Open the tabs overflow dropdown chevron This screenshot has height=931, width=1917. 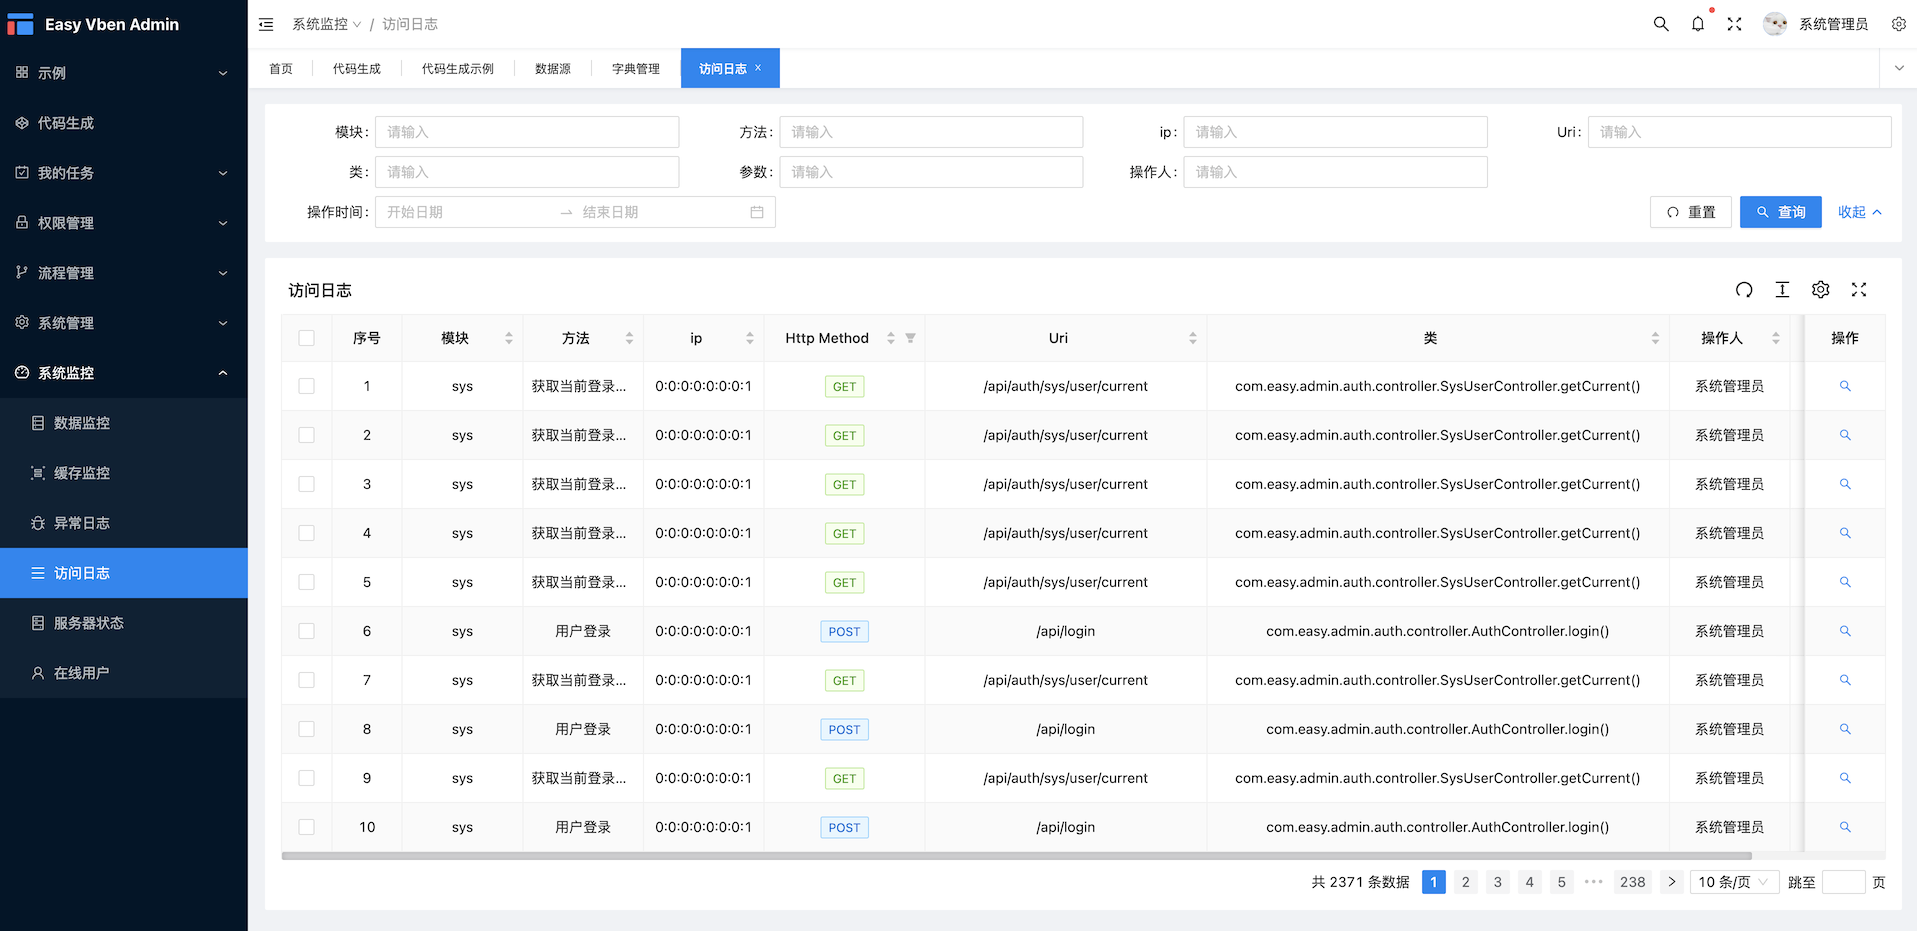pyautogui.click(x=1899, y=68)
